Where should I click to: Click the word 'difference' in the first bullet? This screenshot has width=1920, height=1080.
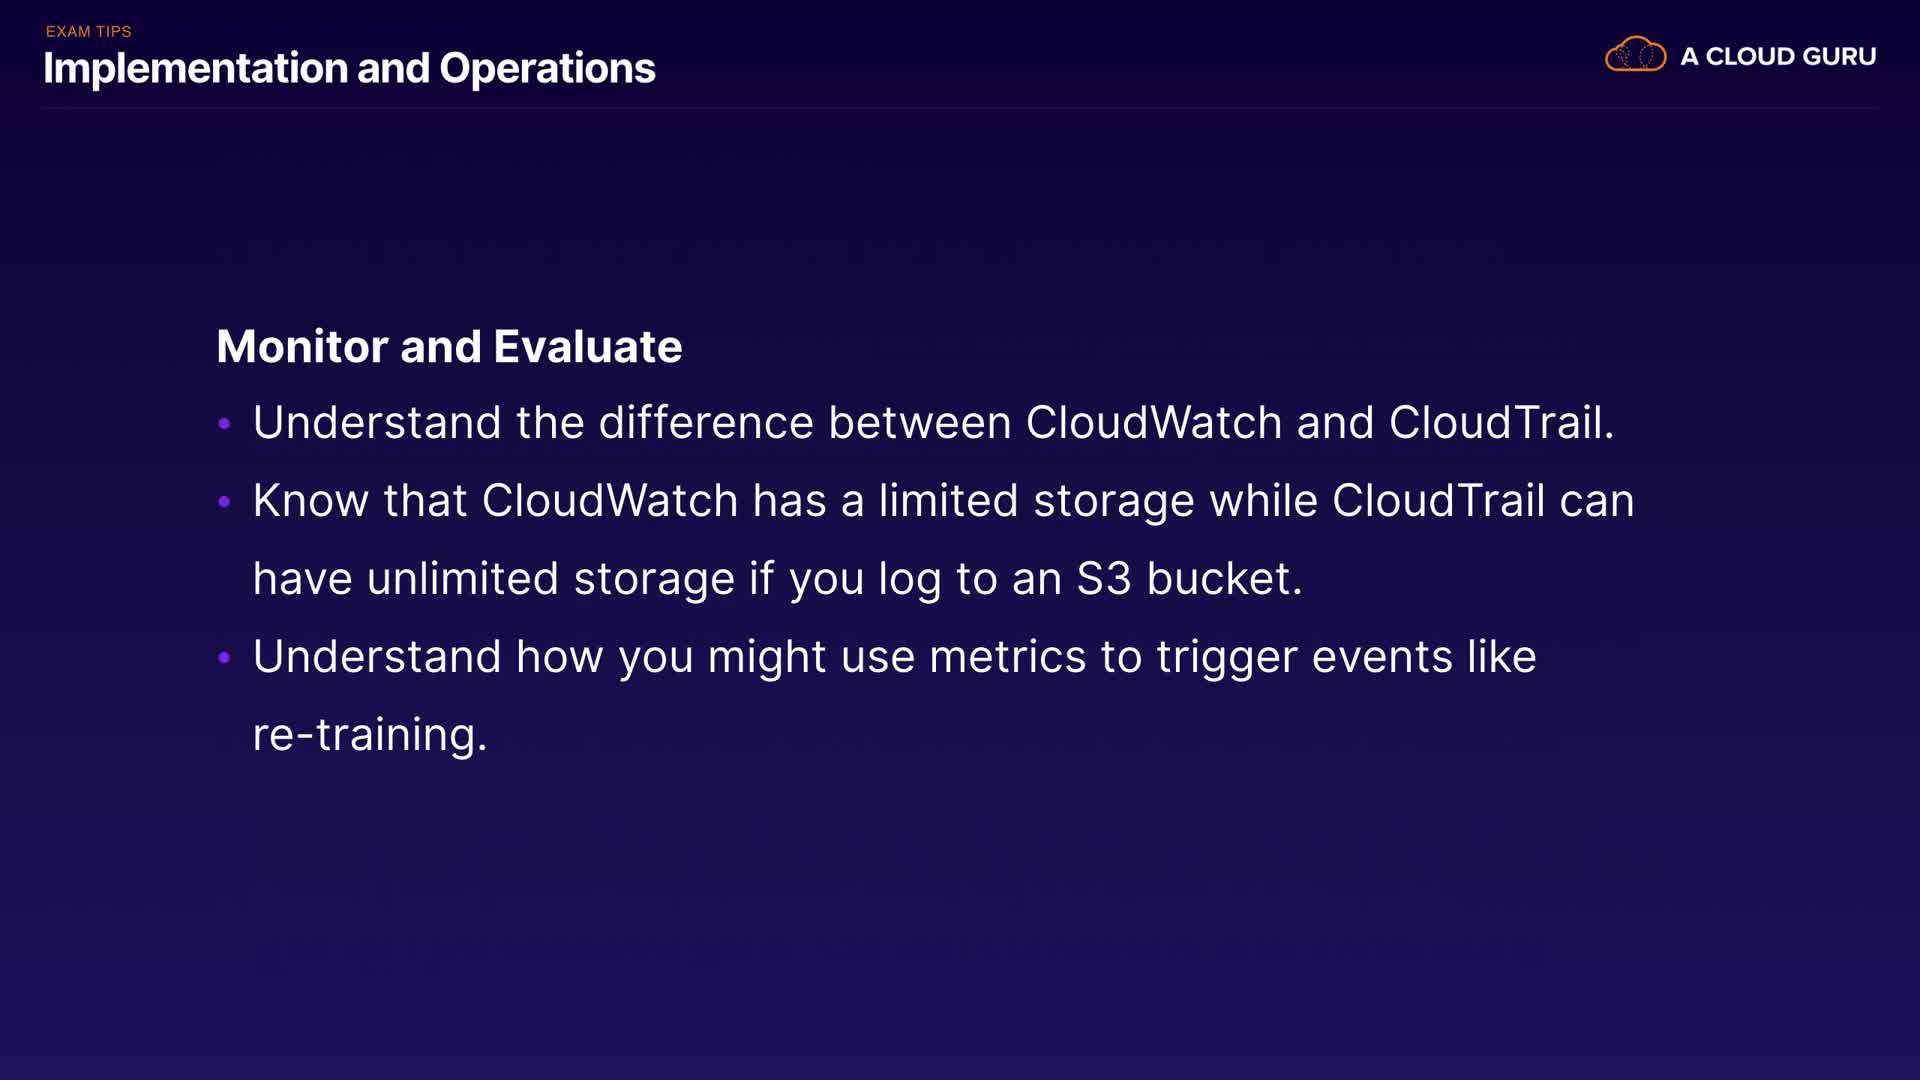coord(706,423)
